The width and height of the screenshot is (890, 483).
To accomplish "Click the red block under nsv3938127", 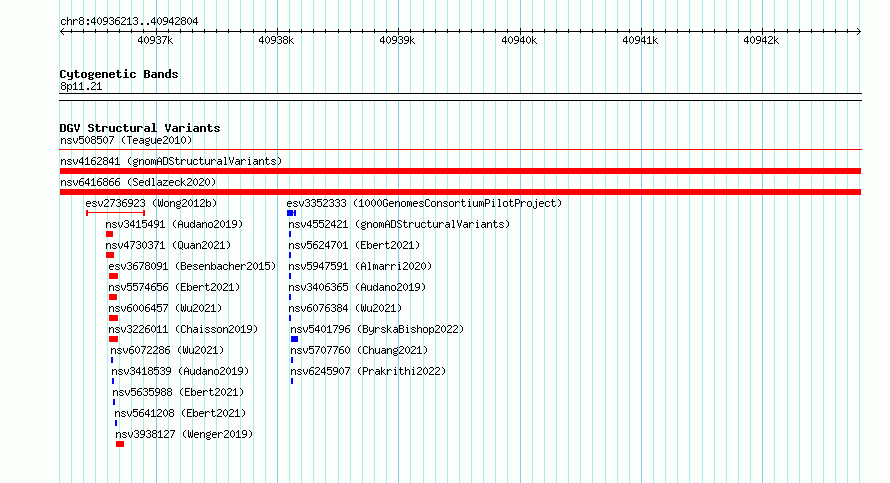I will coord(120,444).
